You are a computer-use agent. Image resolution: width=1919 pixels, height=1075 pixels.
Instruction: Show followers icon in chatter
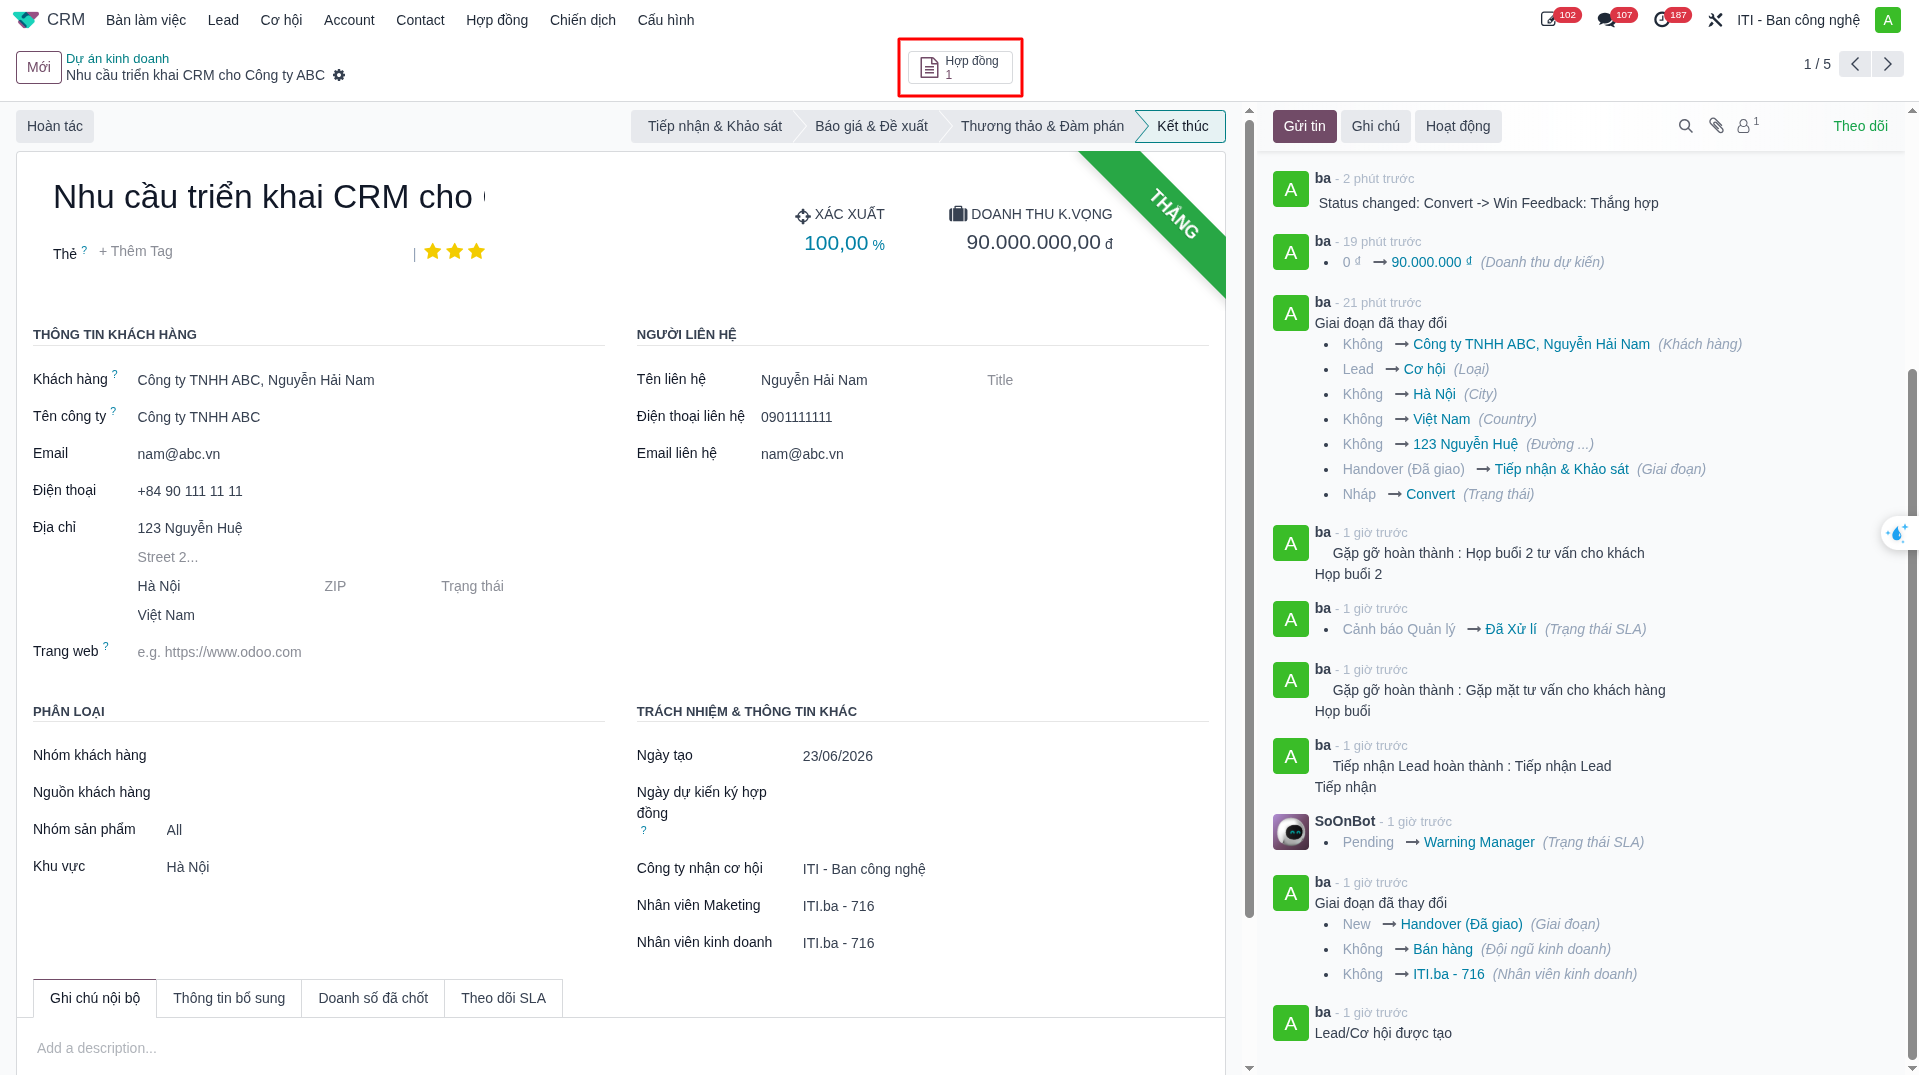1747,126
